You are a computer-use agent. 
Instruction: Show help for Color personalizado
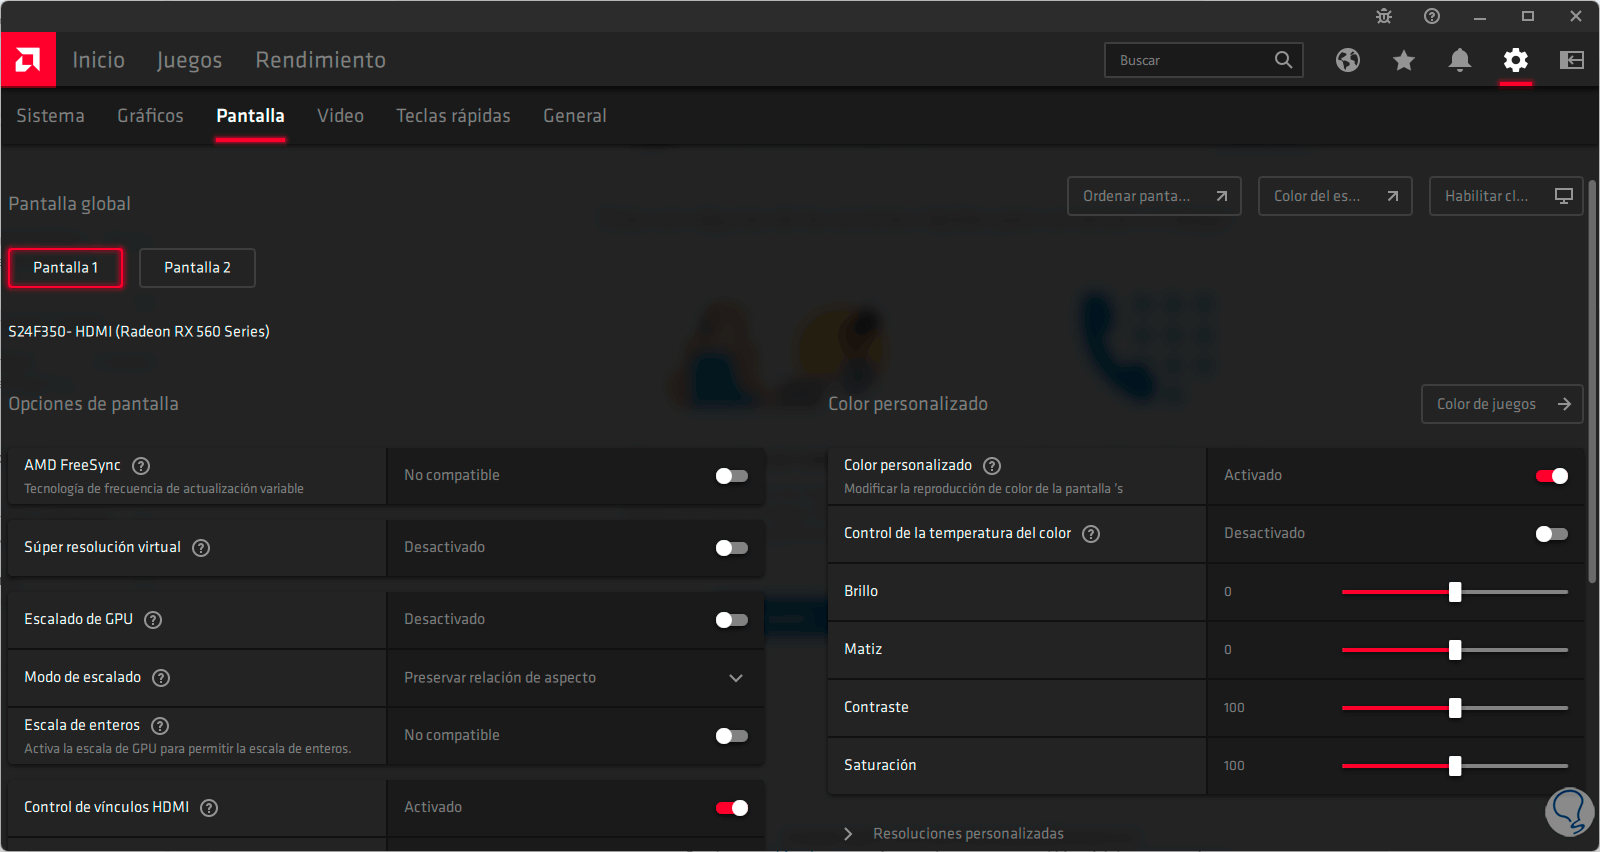coord(992,465)
